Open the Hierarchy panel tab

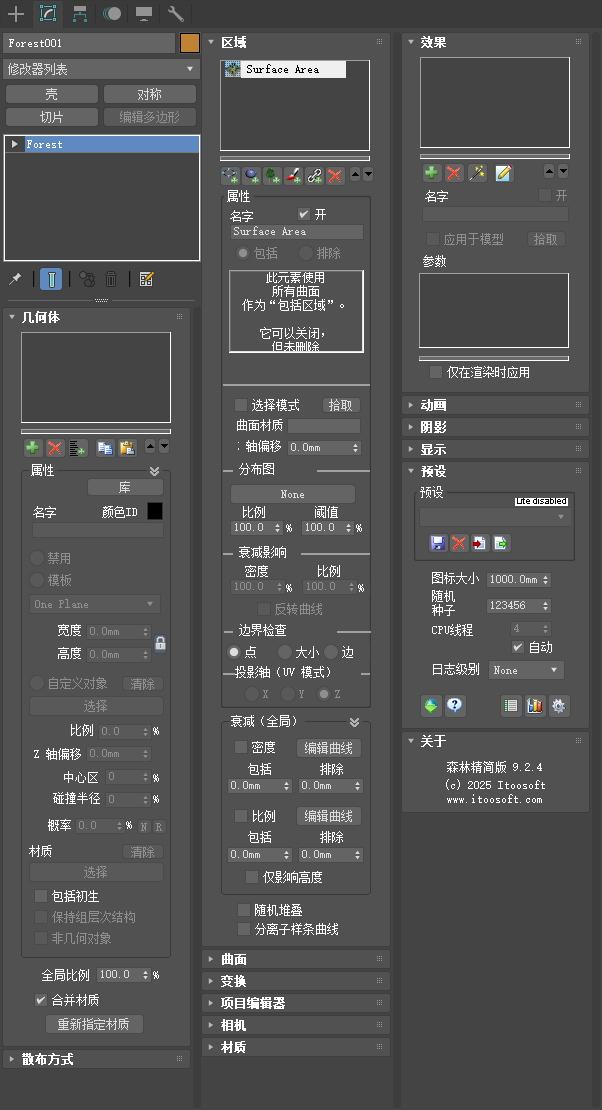pyautogui.click(x=80, y=14)
